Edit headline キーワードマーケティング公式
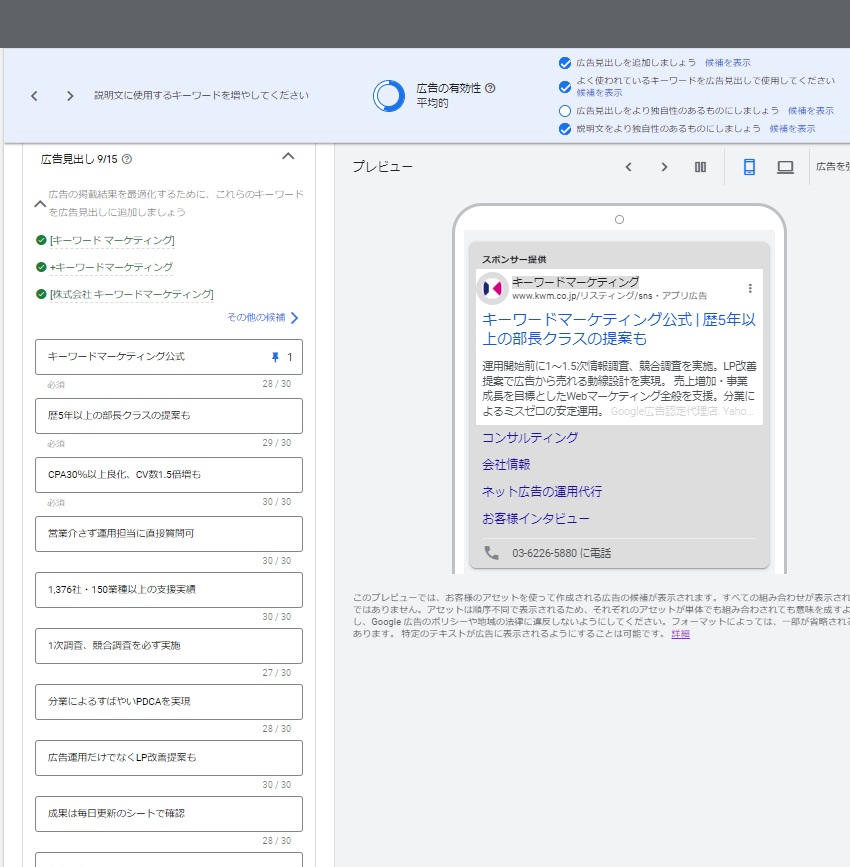850x867 pixels. tap(169, 357)
